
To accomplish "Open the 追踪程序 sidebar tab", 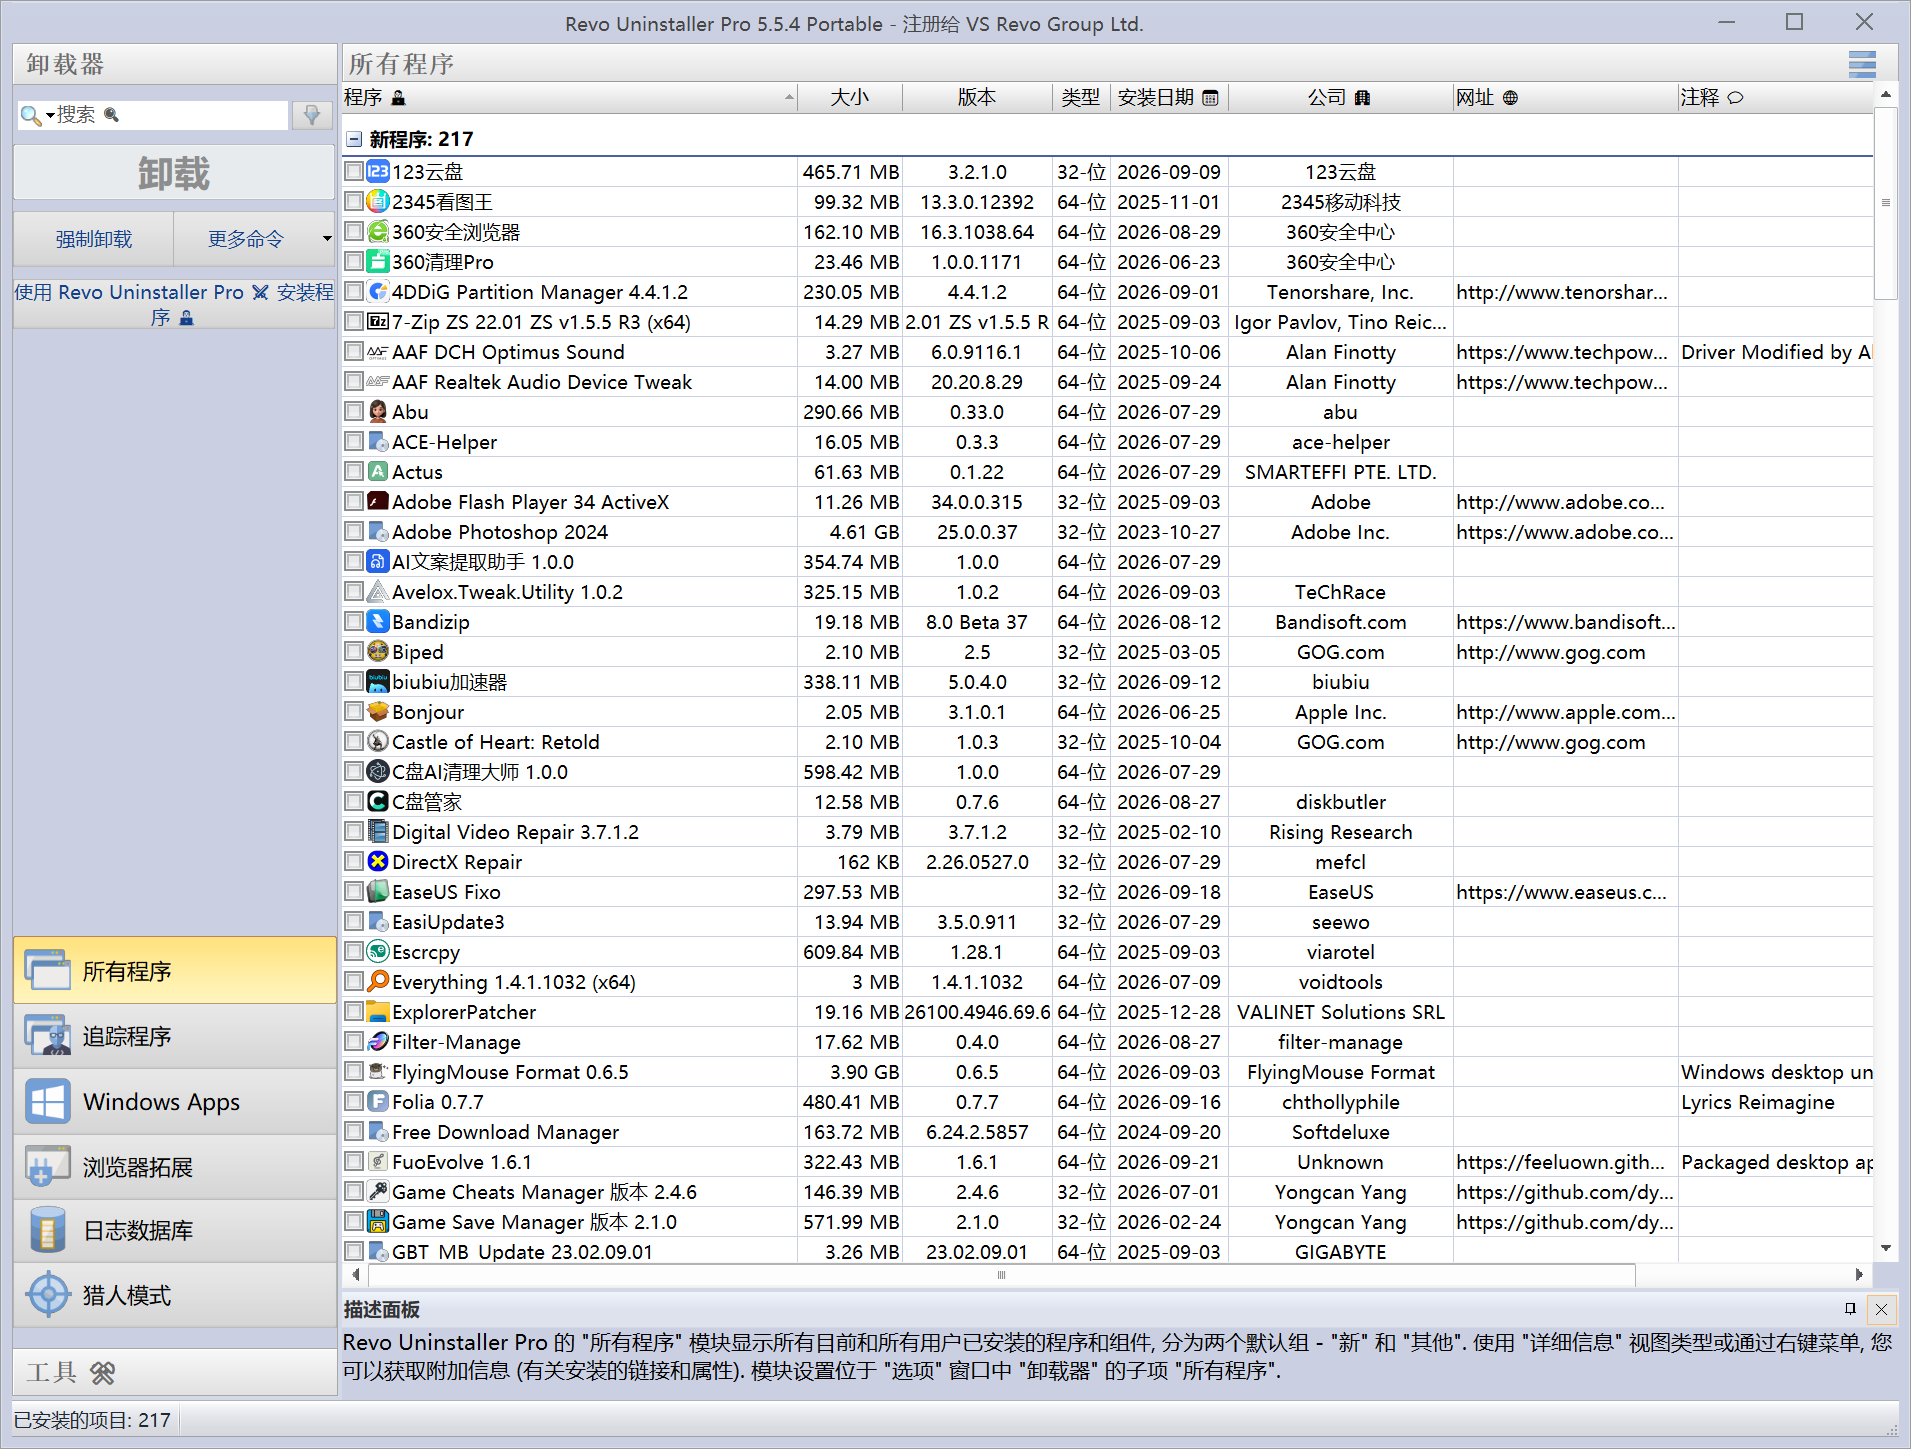I will 175,1036.
